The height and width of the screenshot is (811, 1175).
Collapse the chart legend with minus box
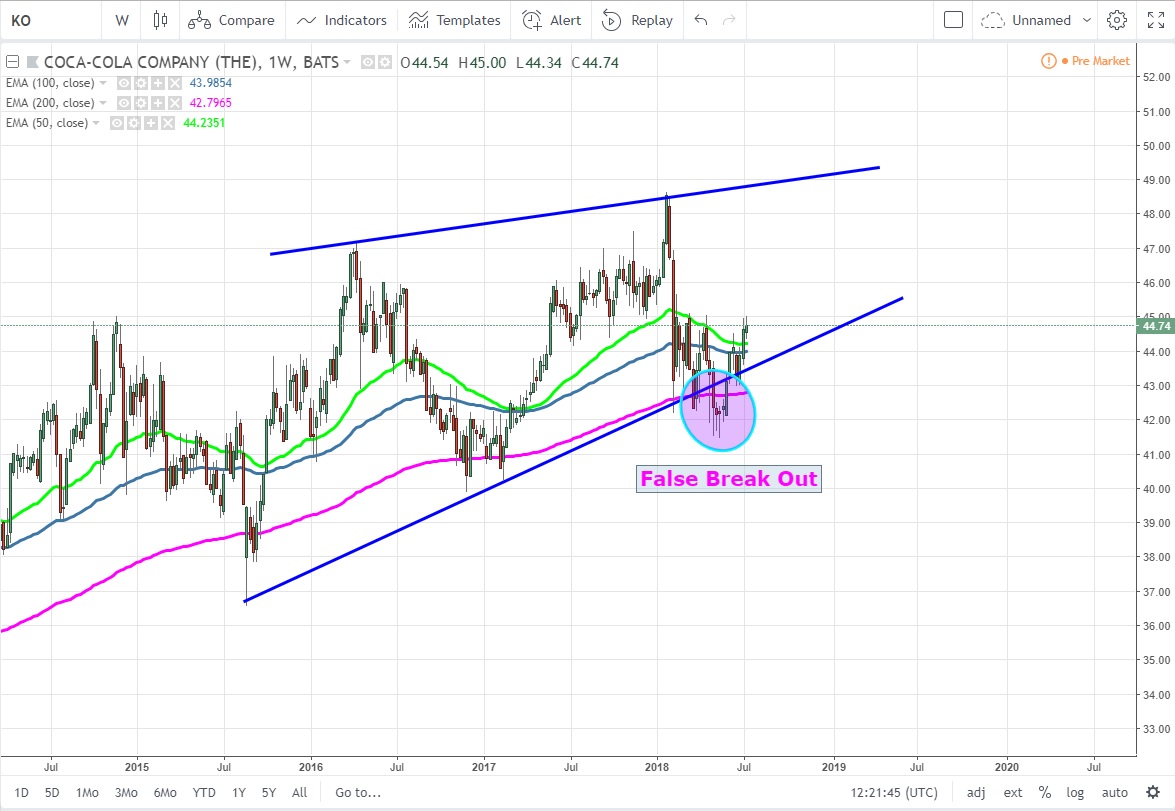click(12, 62)
